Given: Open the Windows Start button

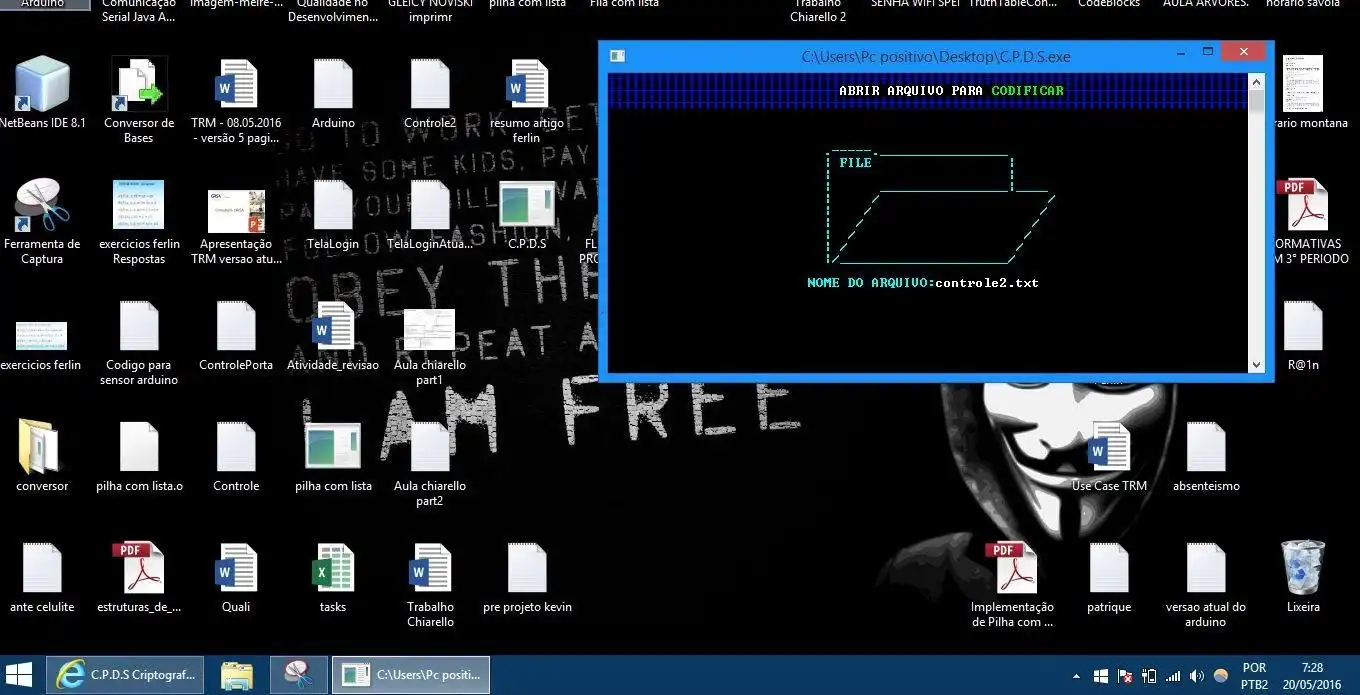Looking at the screenshot, I should 19,675.
